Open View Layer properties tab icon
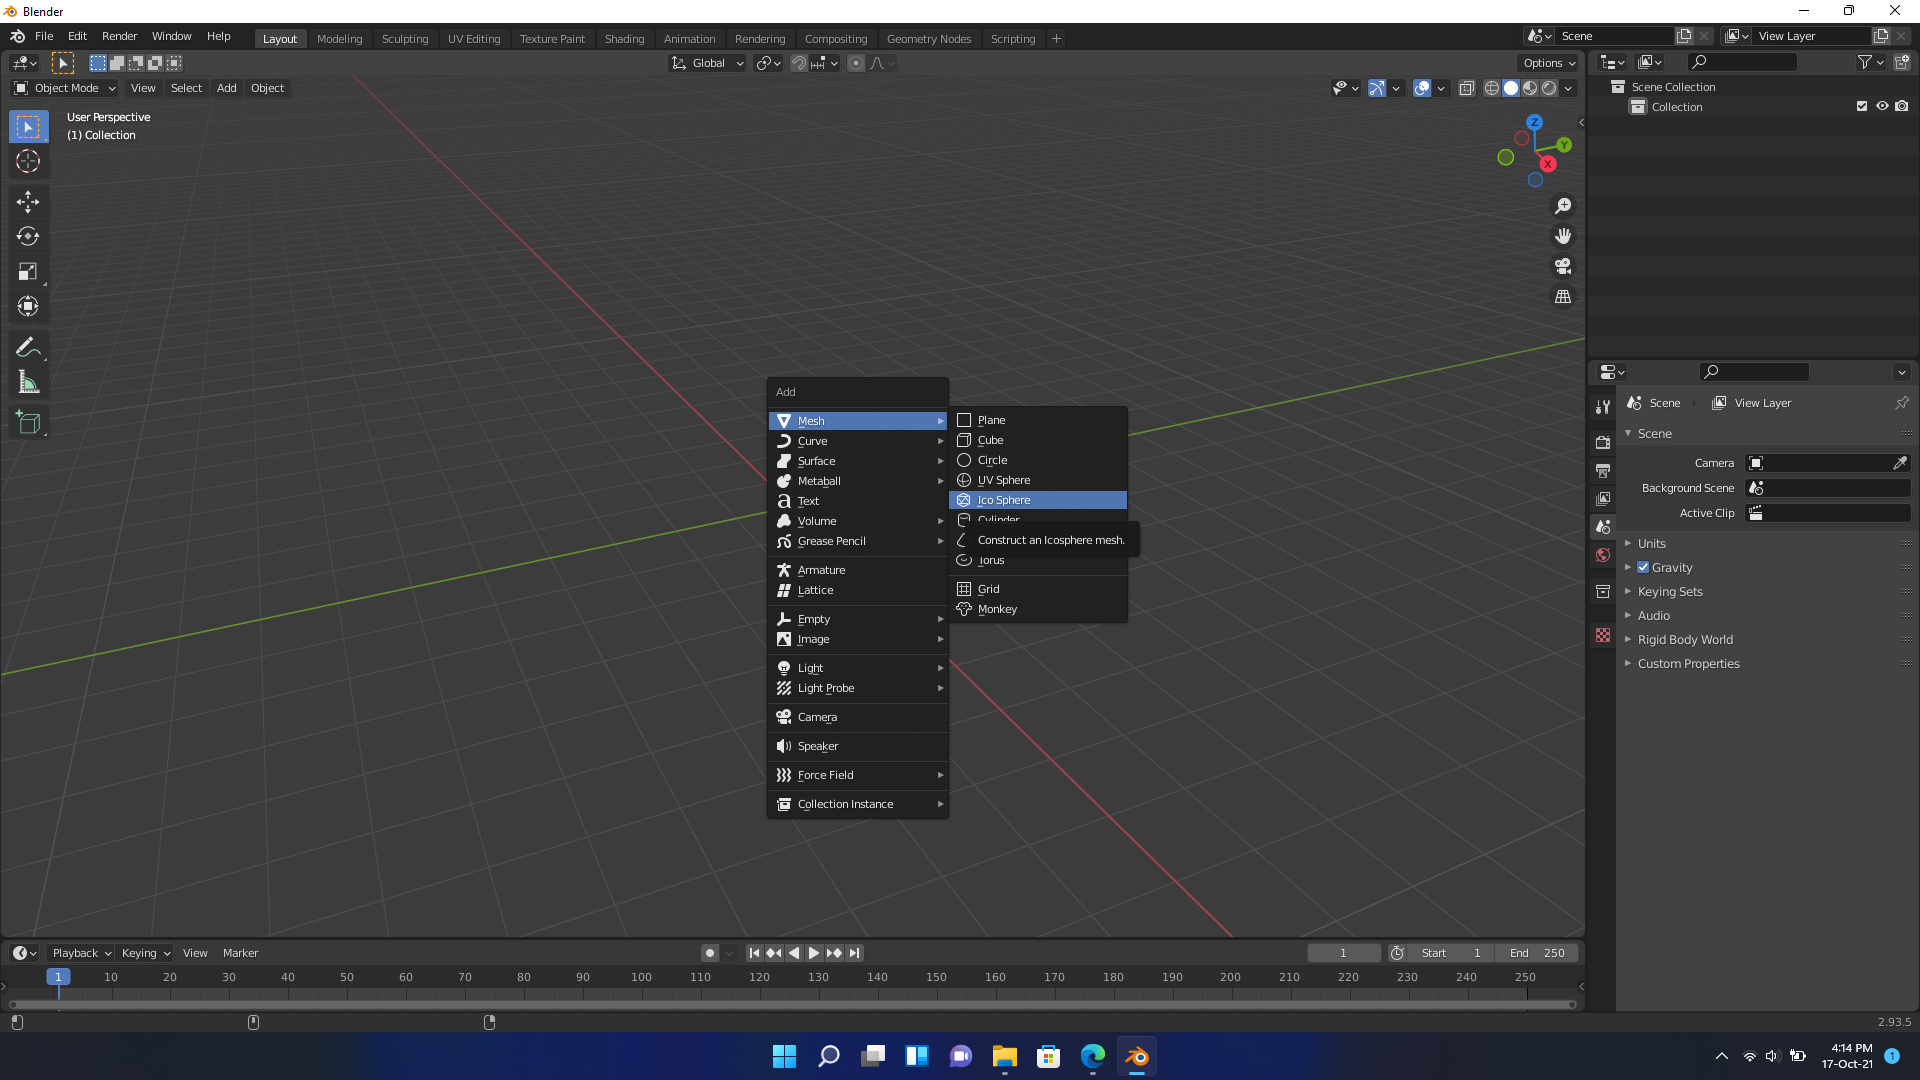 point(1603,498)
